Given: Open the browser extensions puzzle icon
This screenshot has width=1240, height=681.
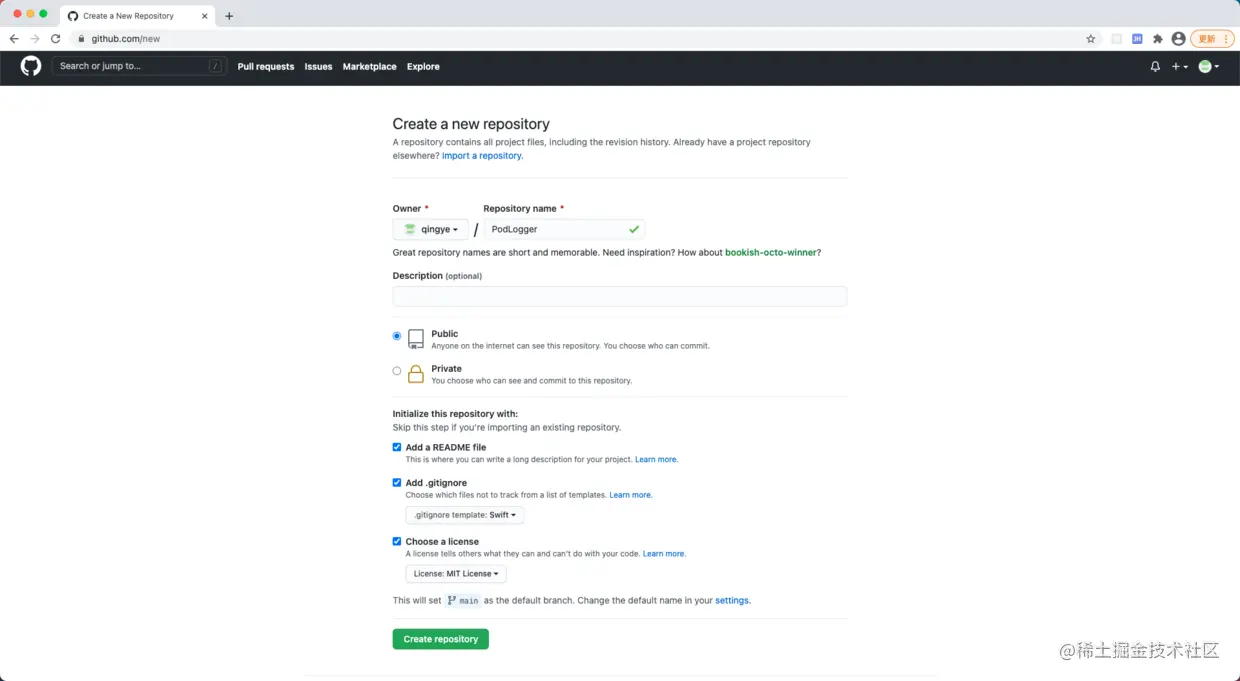Looking at the screenshot, I should (x=1158, y=39).
